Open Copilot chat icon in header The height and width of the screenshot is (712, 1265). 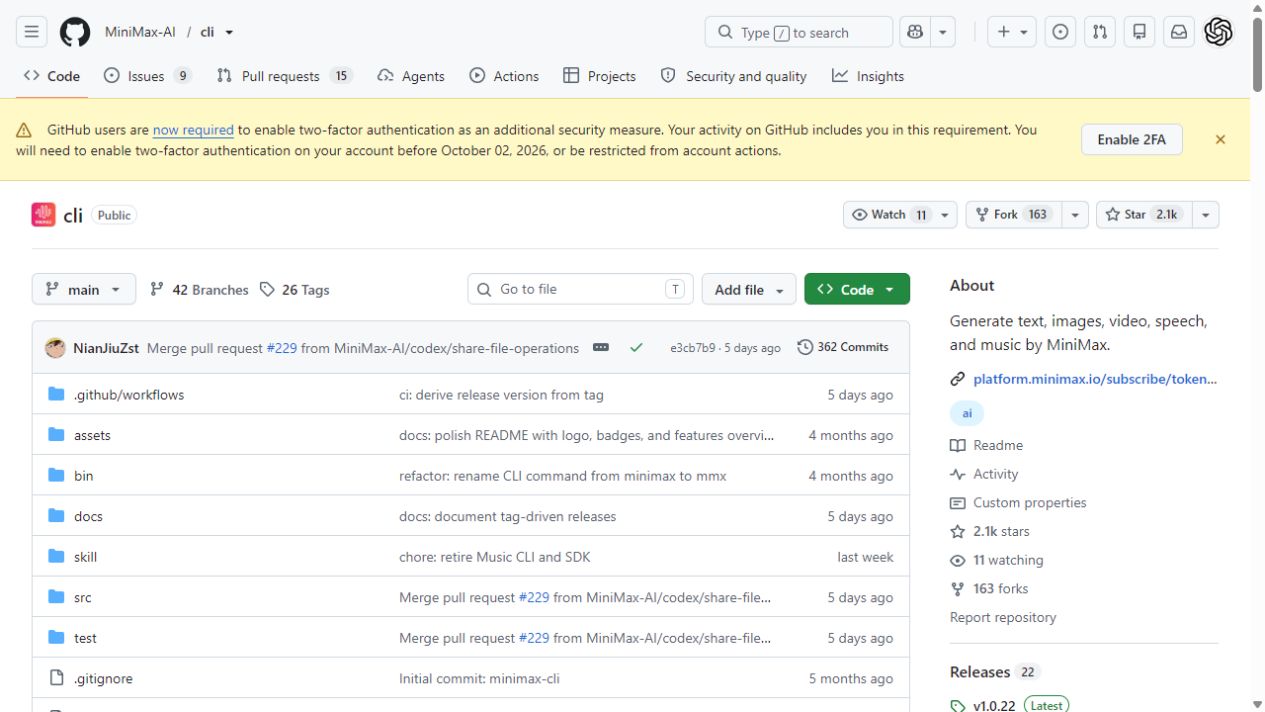(x=915, y=32)
